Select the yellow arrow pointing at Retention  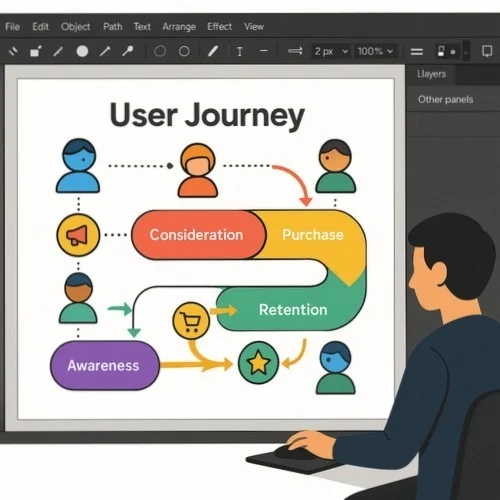224,311
